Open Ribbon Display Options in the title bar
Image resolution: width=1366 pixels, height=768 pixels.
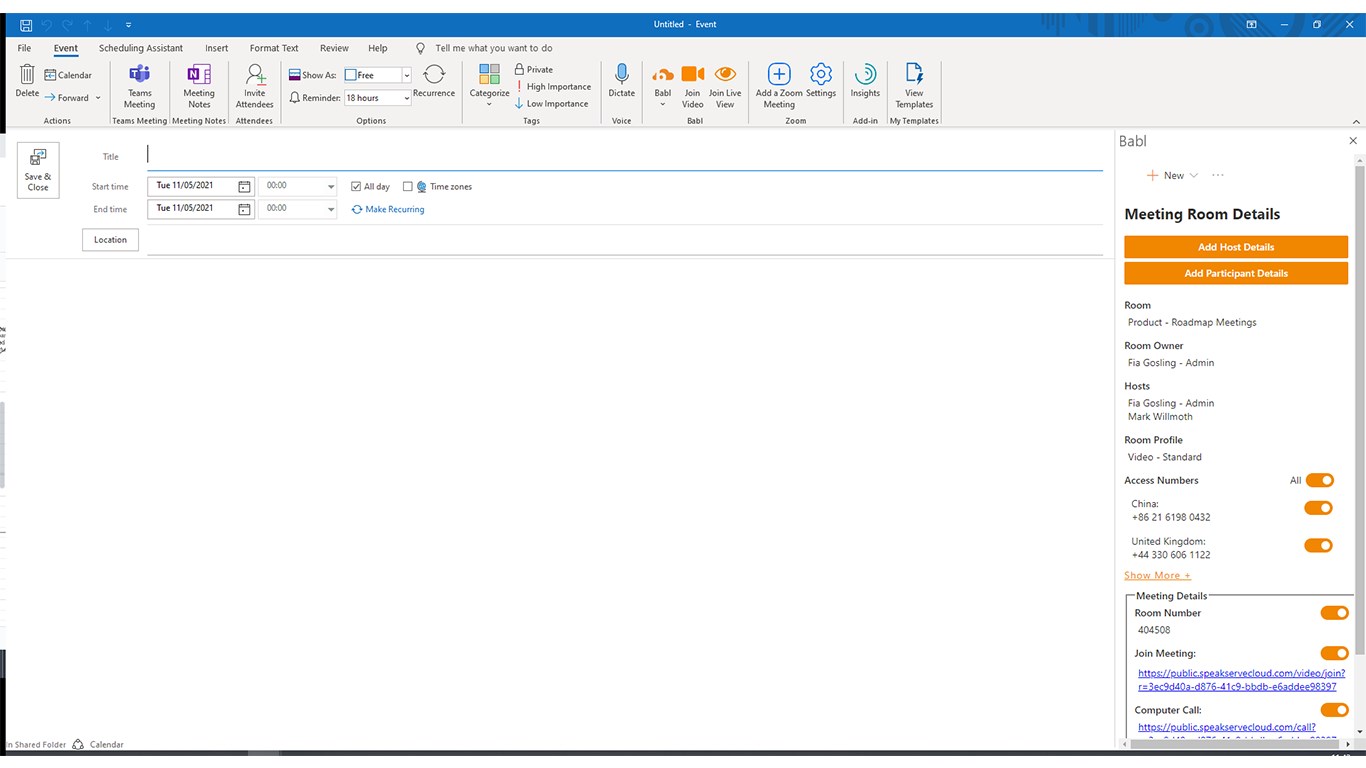pyautogui.click(x=1251, y=24)
